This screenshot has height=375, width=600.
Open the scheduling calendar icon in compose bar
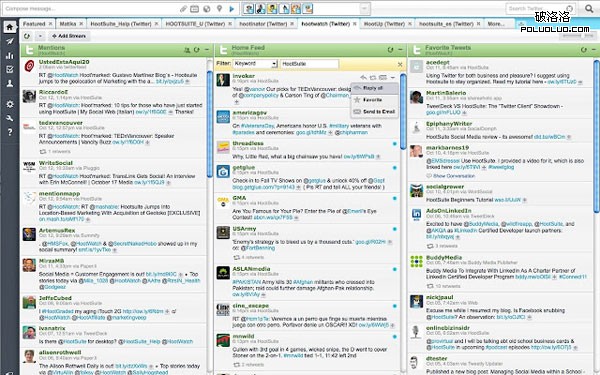click(x=195, y=8)
